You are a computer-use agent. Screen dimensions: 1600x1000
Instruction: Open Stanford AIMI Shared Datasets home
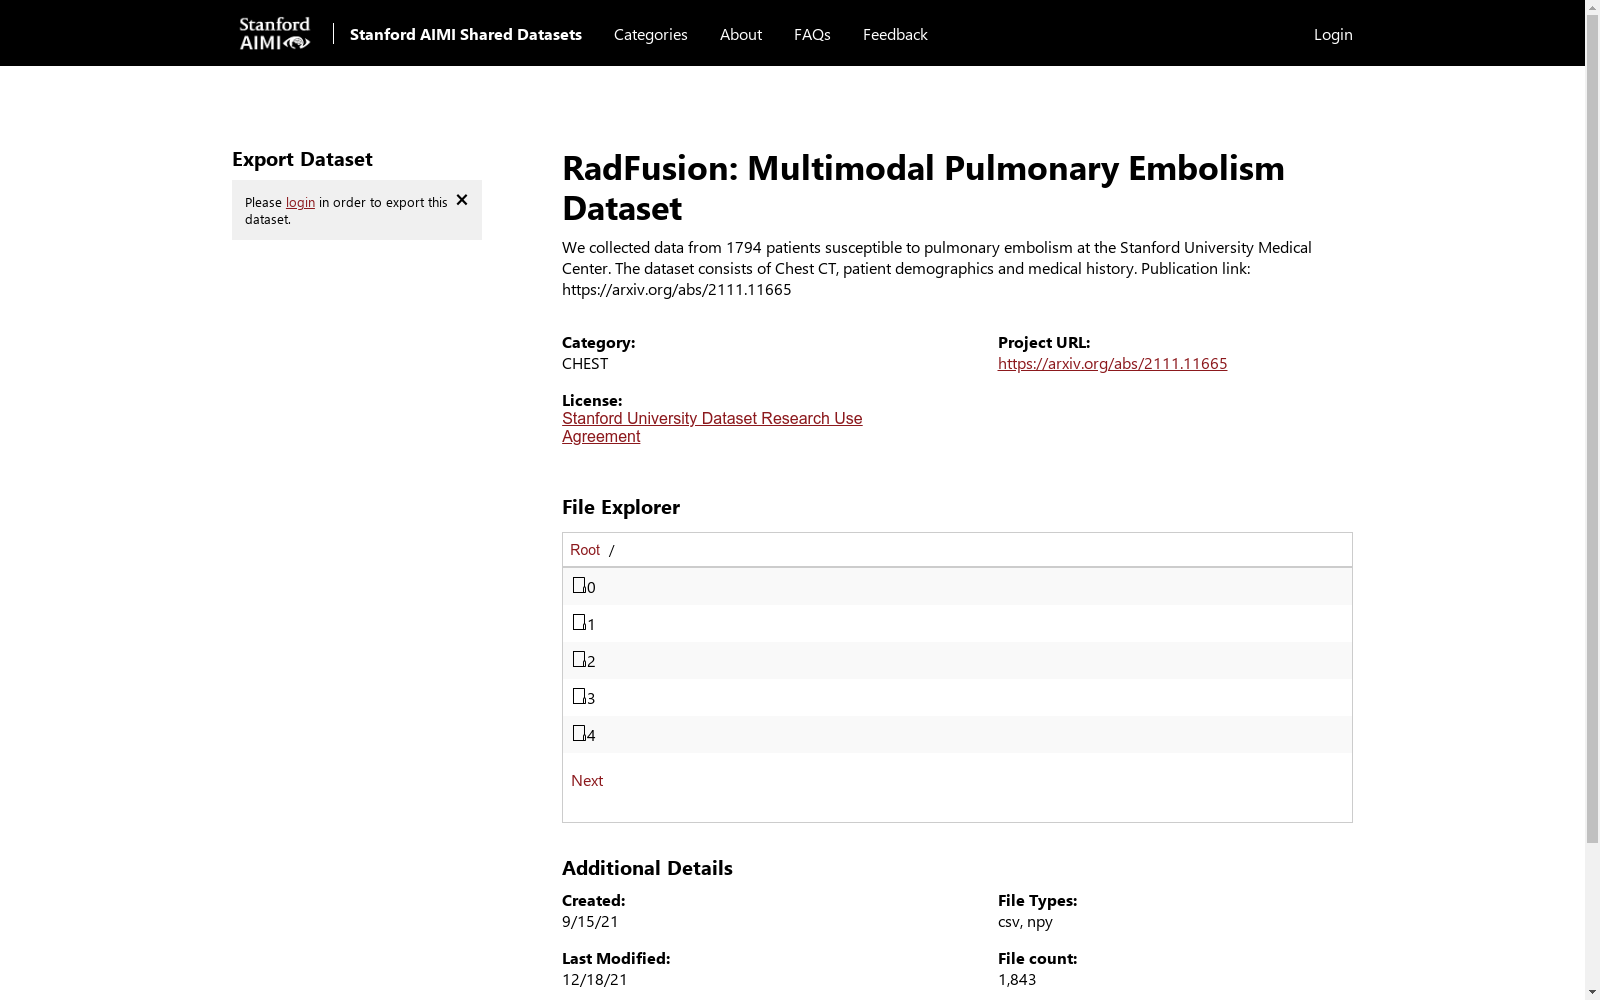pos(466,34)
